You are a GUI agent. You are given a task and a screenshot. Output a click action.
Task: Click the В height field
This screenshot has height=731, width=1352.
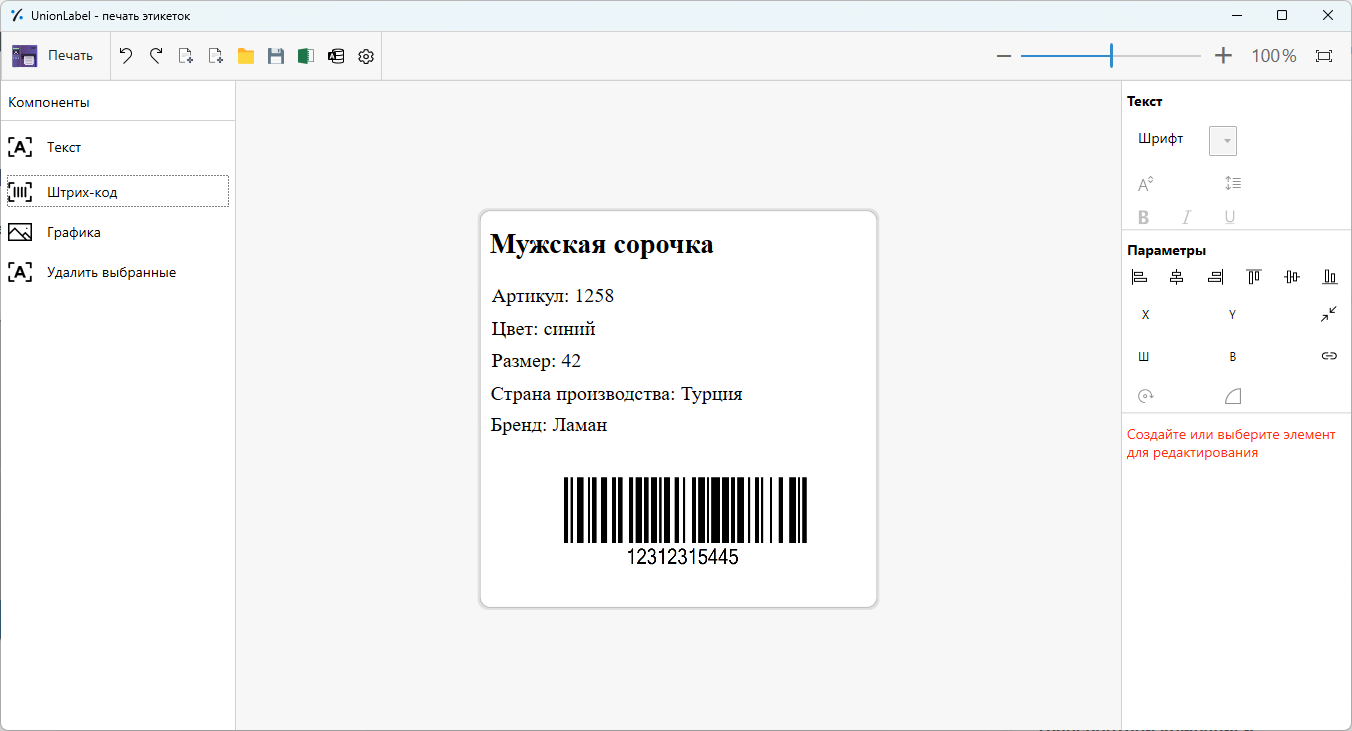coord(1233,356)
